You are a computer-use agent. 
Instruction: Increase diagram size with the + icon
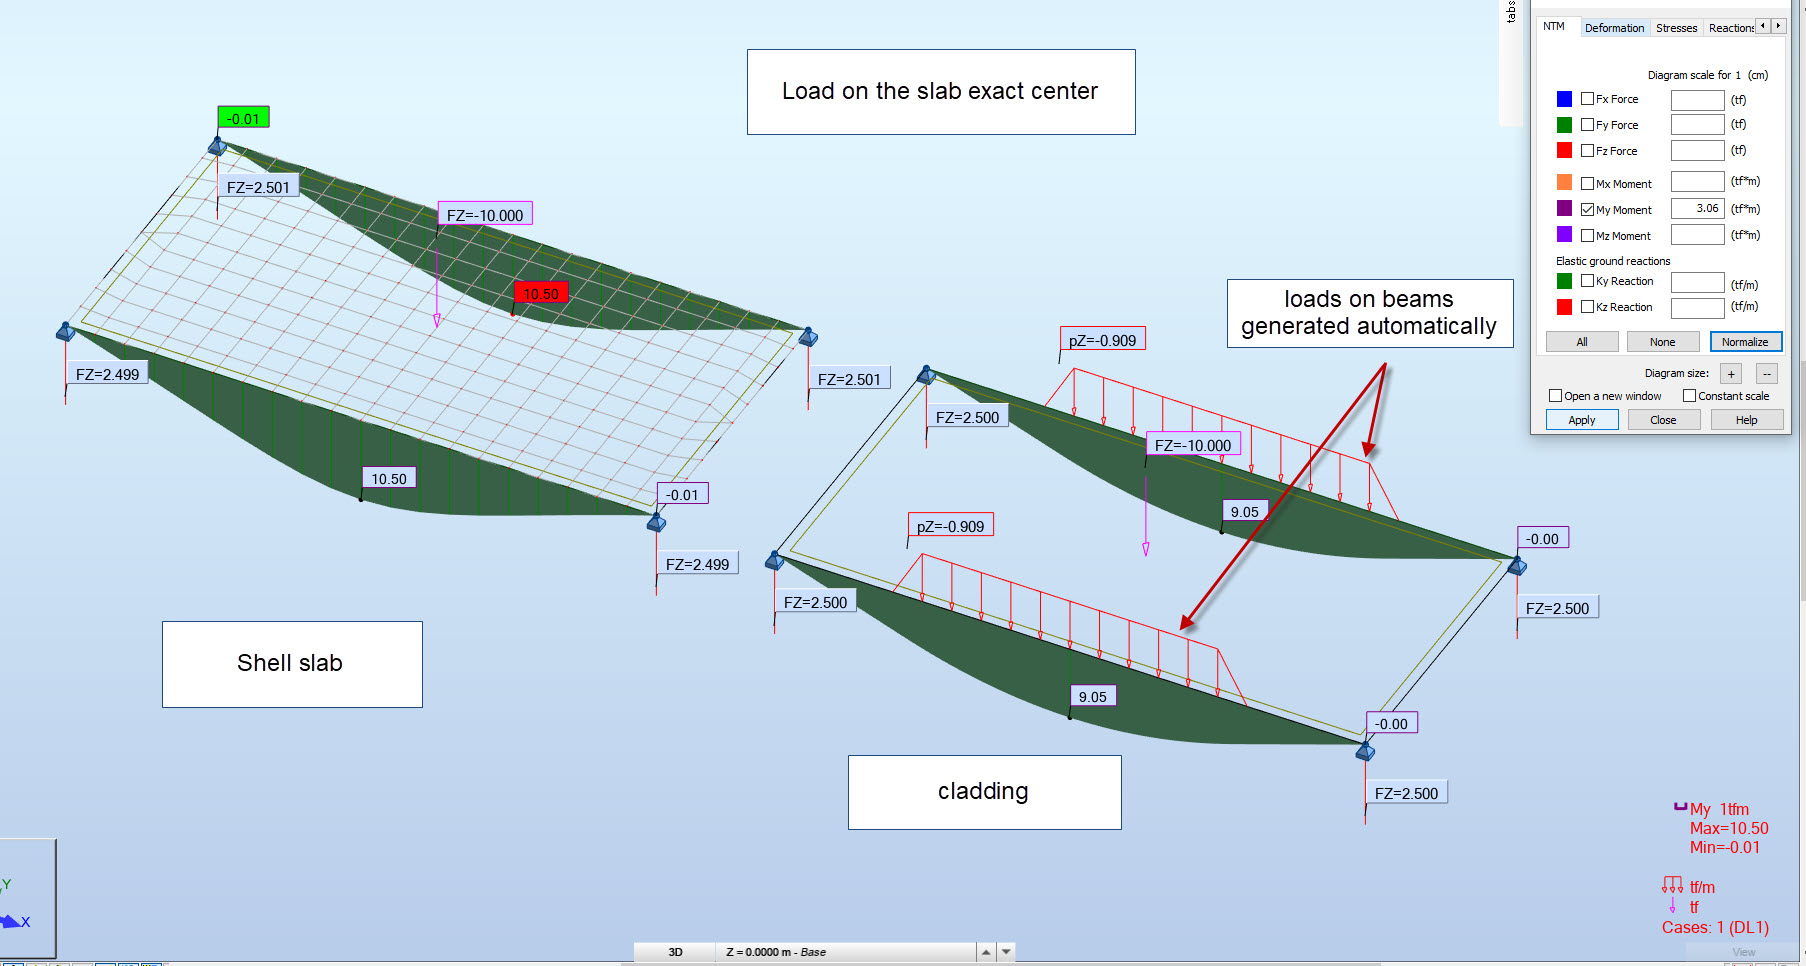click(1730, 373)
